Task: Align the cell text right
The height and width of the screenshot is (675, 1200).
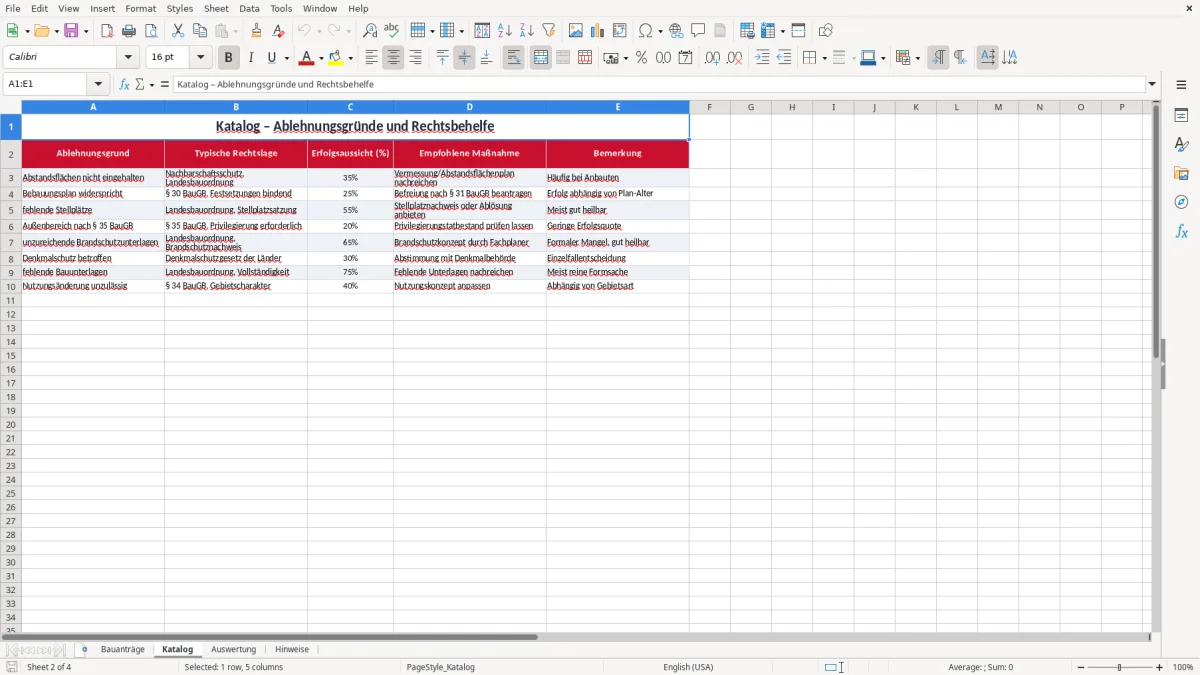Action: [x=415, y=58]
